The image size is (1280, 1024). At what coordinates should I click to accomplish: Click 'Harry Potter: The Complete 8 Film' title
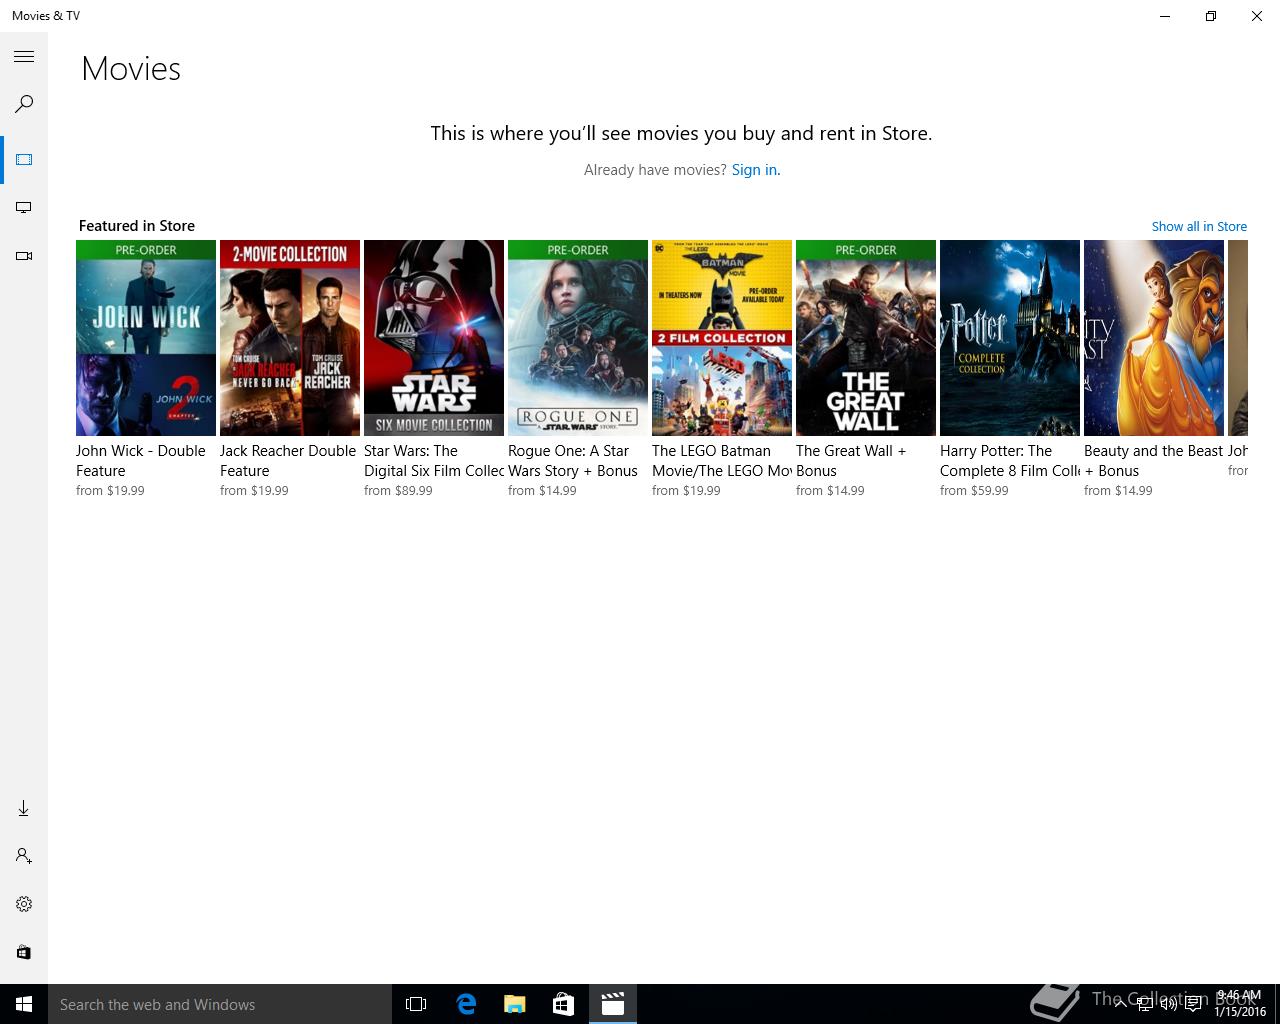click(x=1010, y=461)
